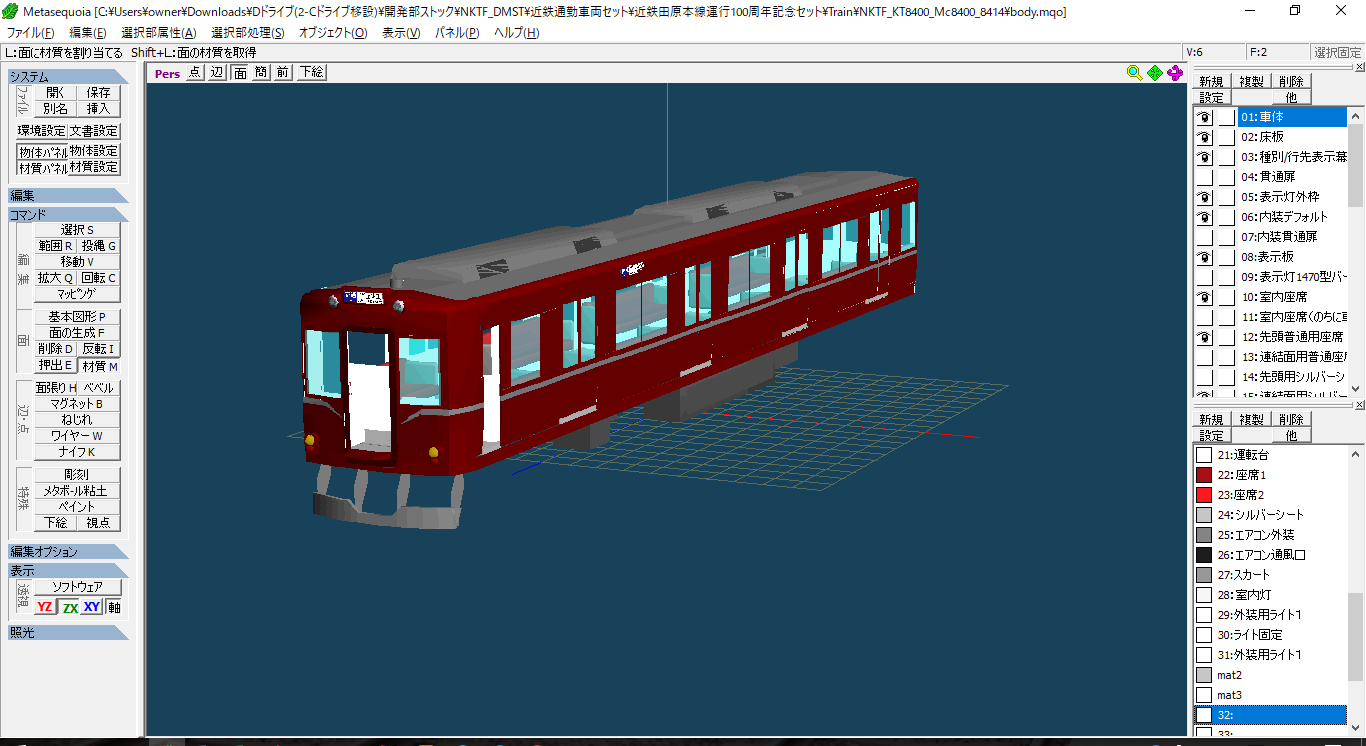Toggle the 下絵 blueprint view button
This screenshot has width=1366, height=746.
pos(311,72)
